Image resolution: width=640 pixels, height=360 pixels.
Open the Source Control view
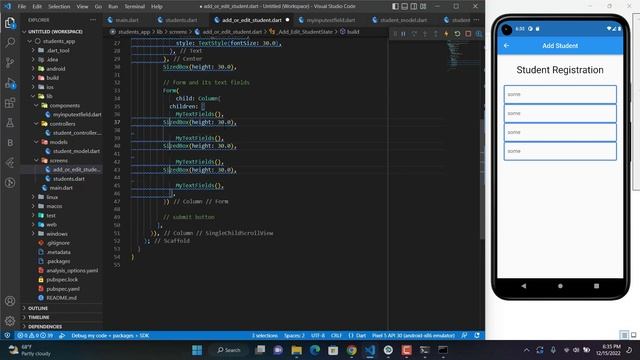click(10, 62)
